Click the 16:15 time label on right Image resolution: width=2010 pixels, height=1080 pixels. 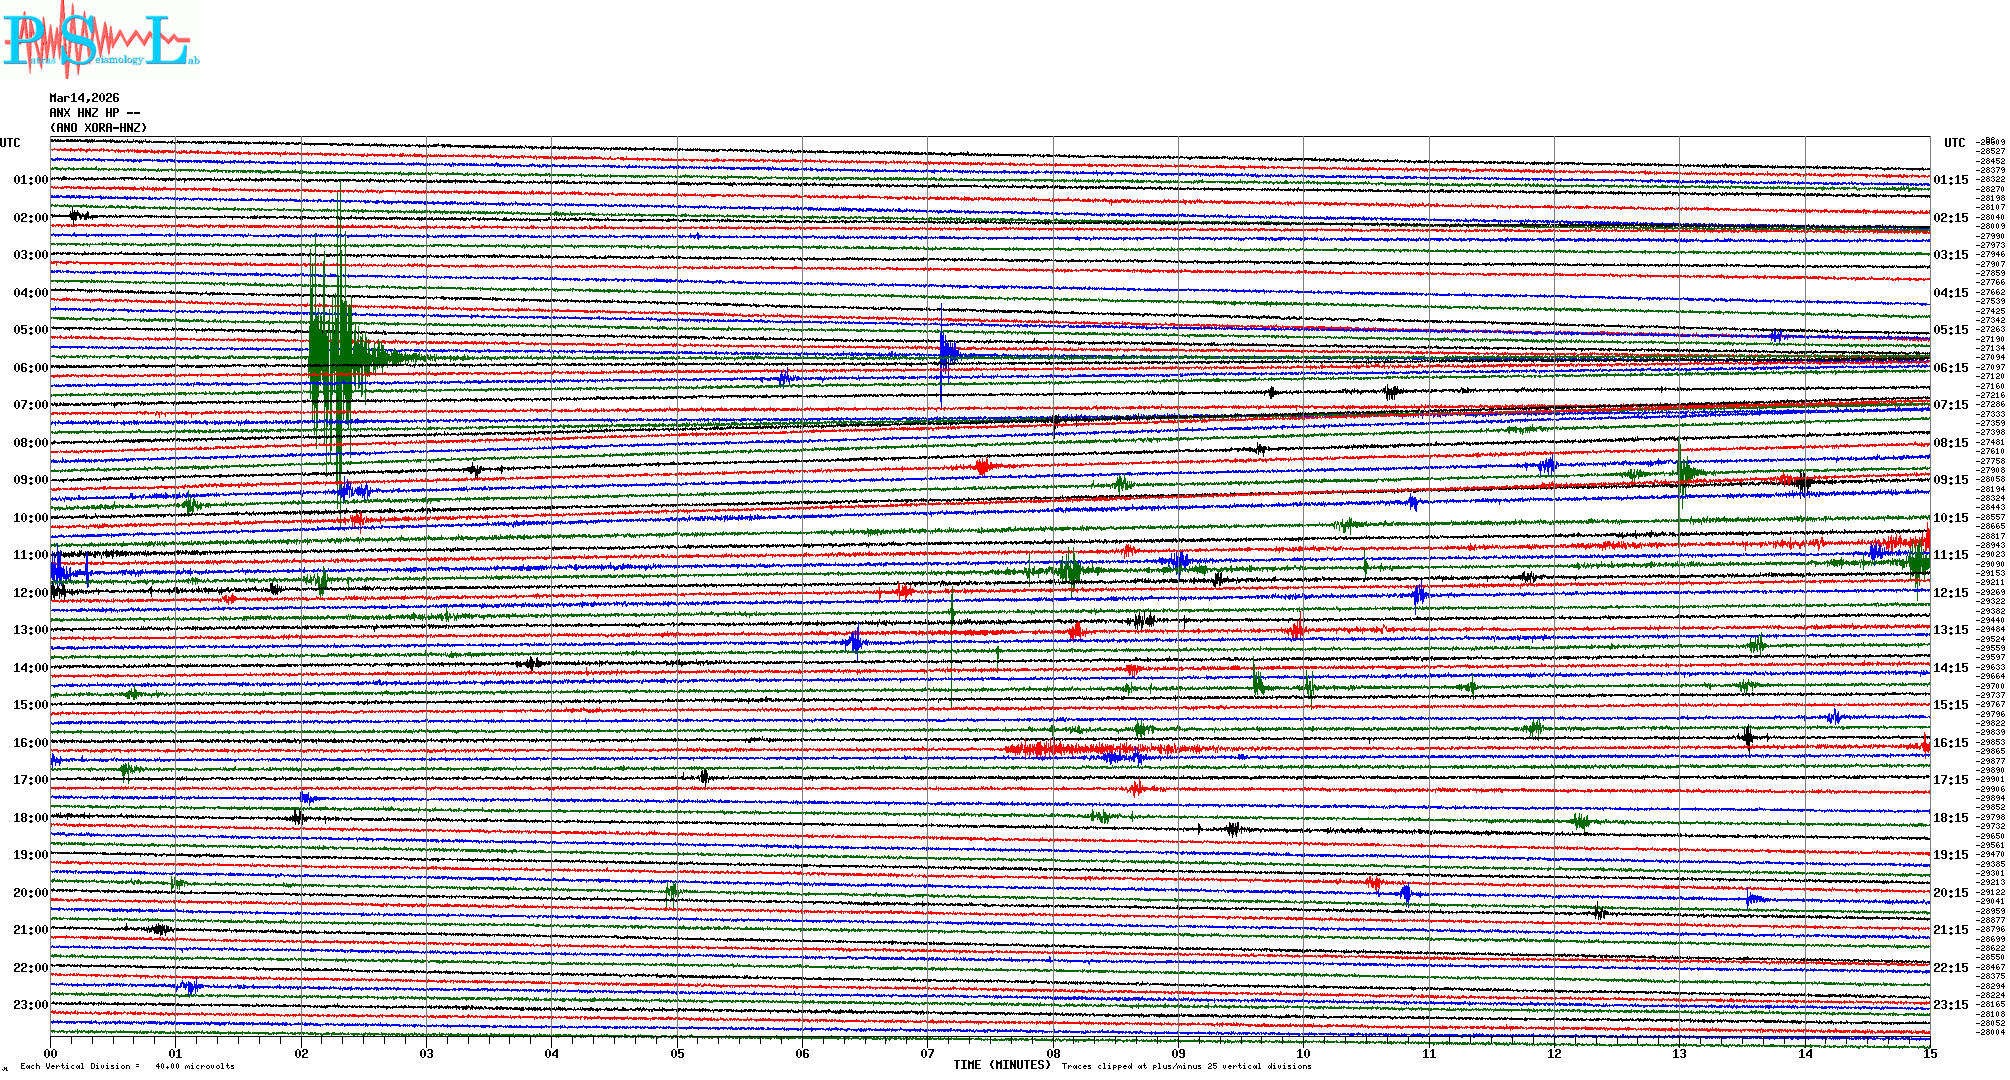(1950, 743)
